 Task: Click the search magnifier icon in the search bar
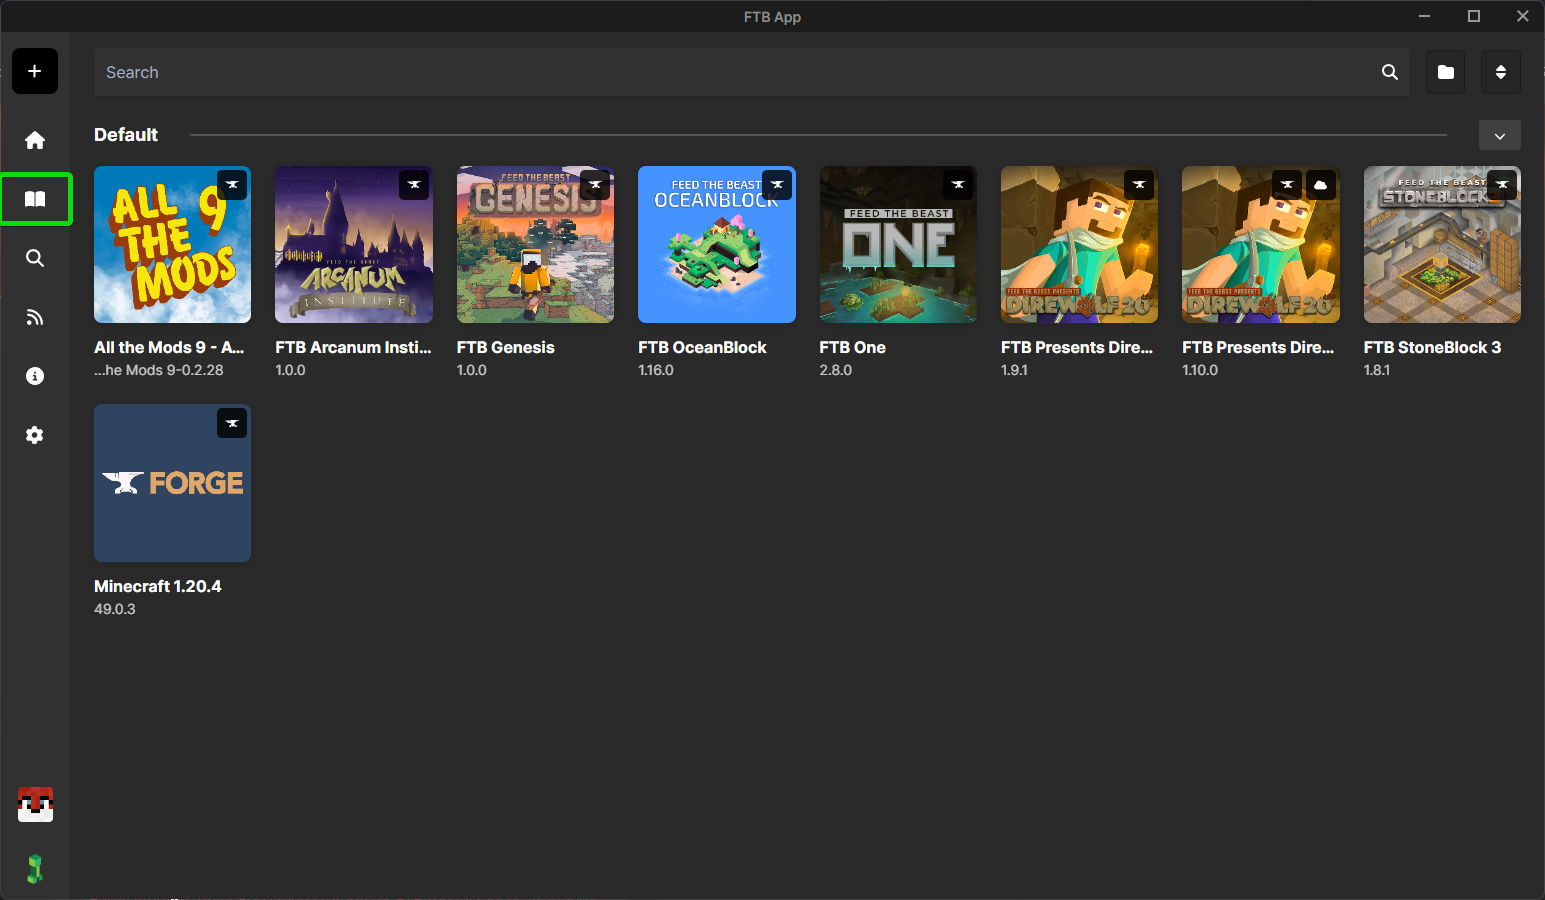coord(1389,72)
